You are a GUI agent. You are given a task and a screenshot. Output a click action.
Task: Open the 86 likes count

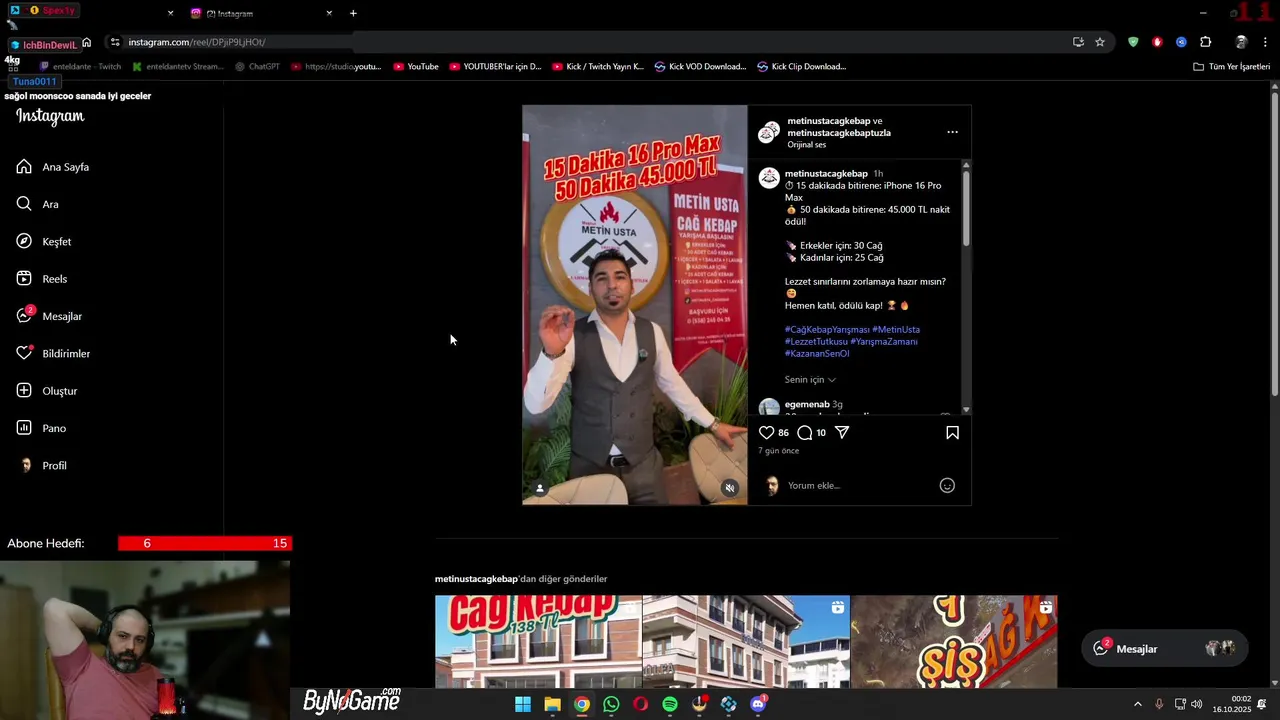(783, 433)
